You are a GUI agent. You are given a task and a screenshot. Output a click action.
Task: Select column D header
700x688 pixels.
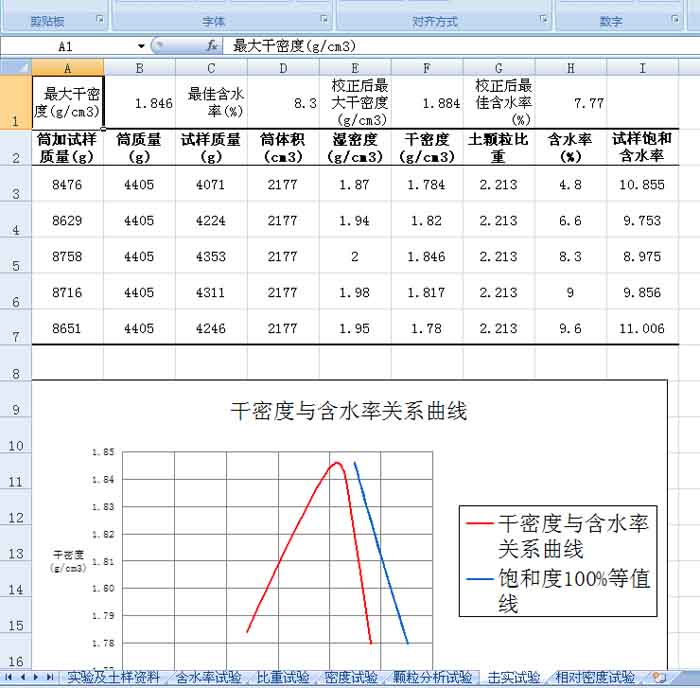283,67
